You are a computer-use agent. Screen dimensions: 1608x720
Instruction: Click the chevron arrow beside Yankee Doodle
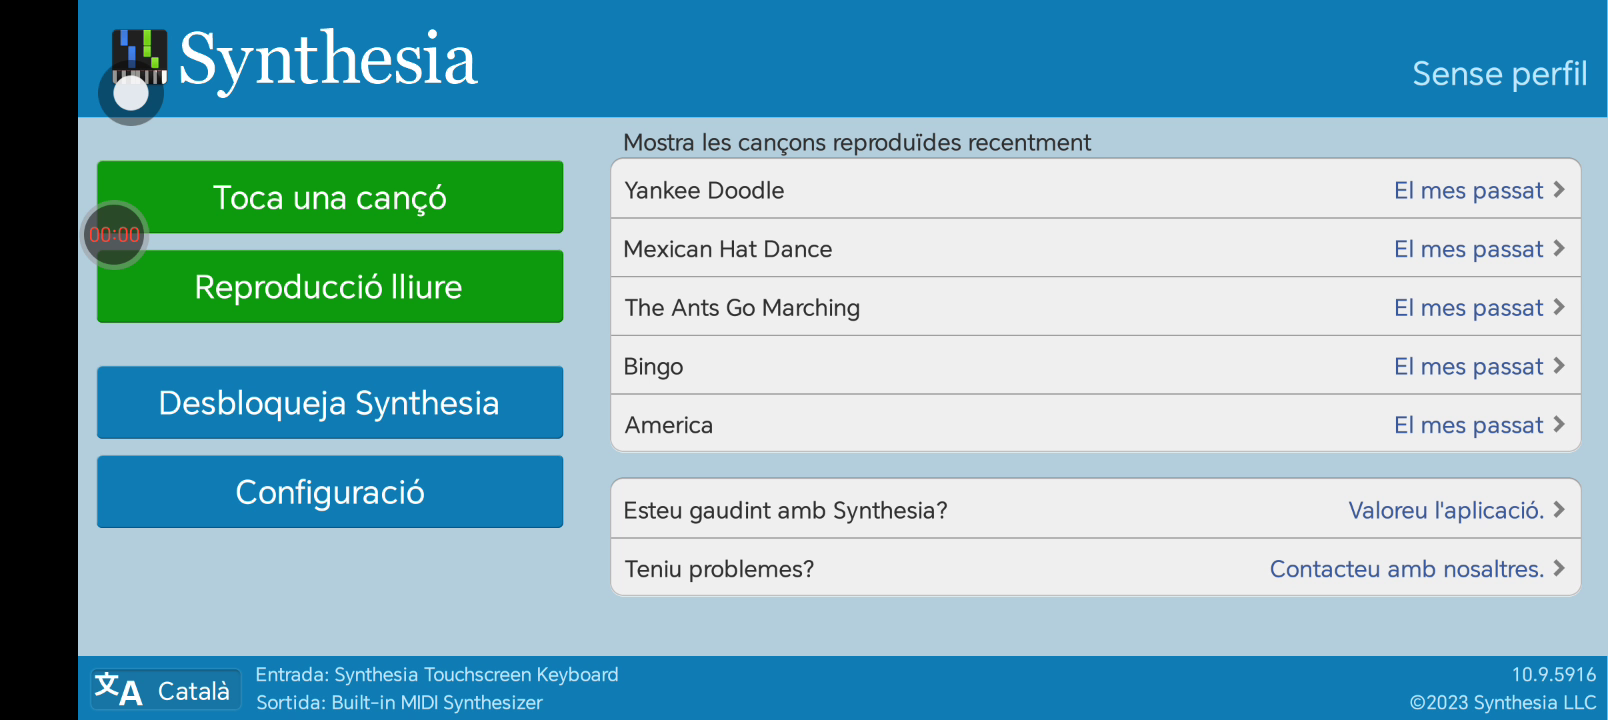(x=1558, y=190)
